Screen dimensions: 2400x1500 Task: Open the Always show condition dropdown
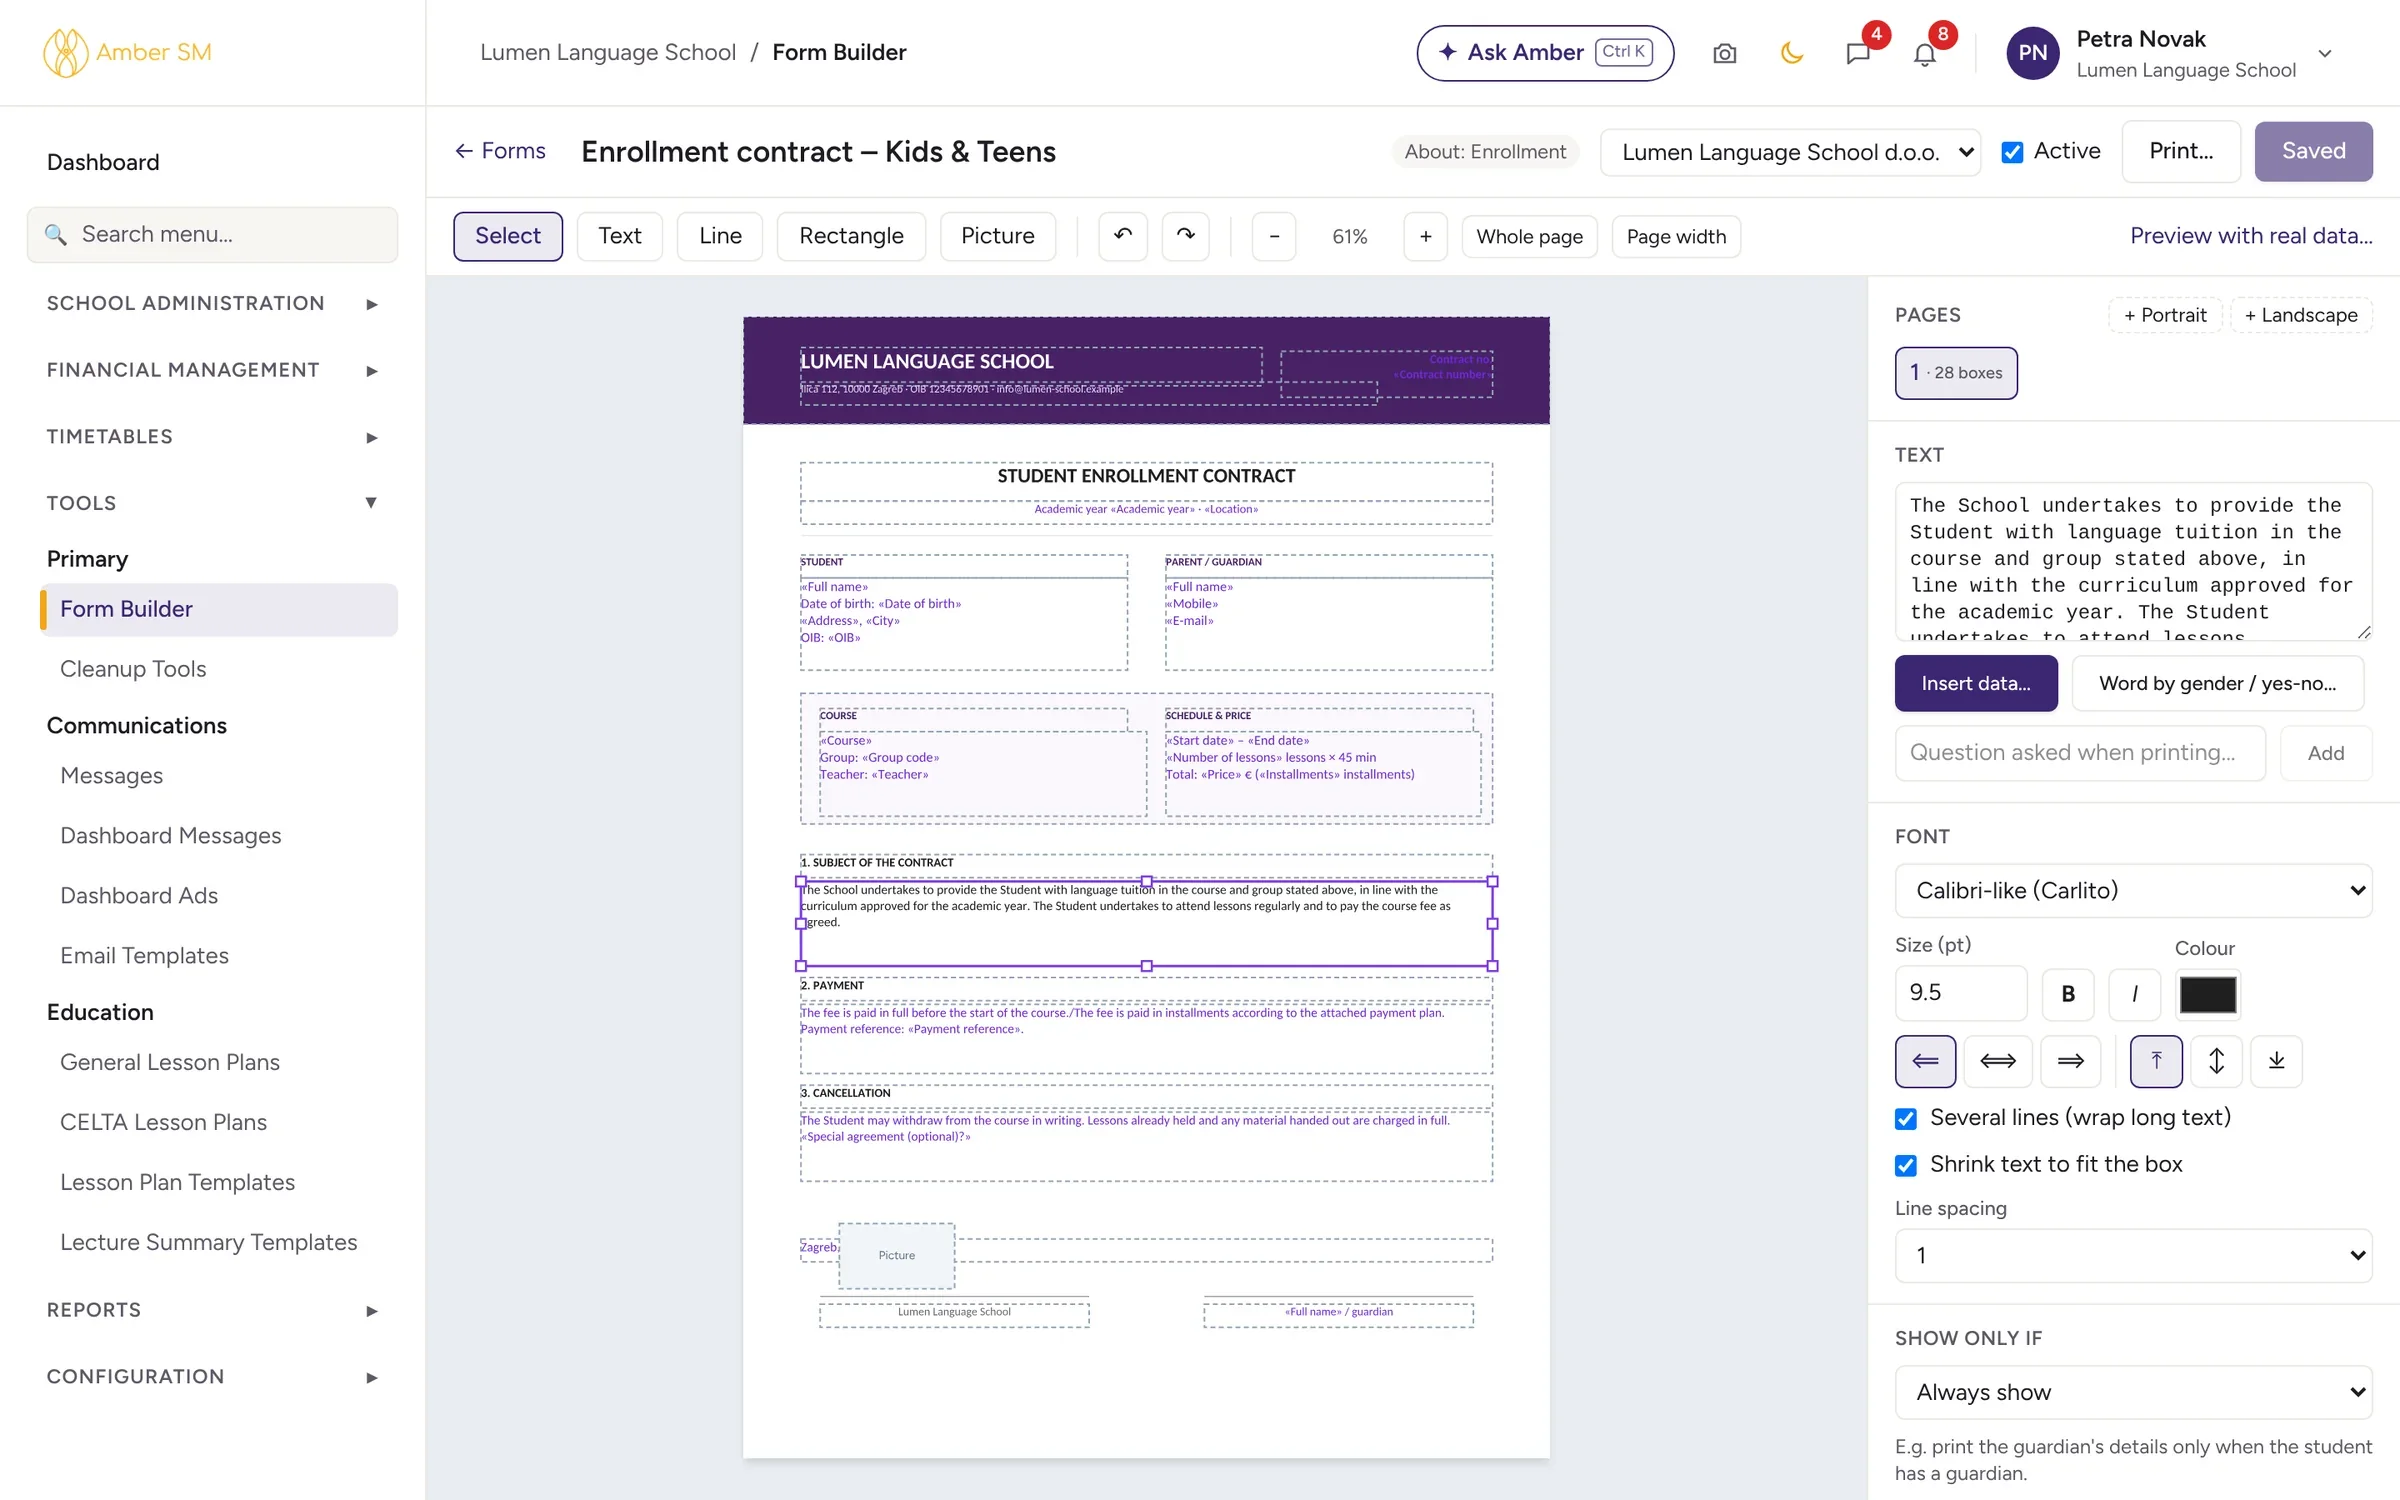pos(2133,1392)
